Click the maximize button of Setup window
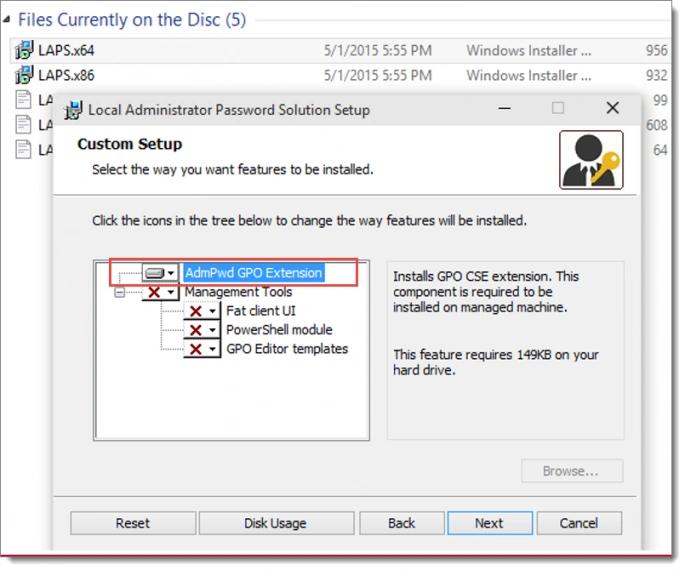Viewport: 685px width, 570px height. (x=558, y=108)
